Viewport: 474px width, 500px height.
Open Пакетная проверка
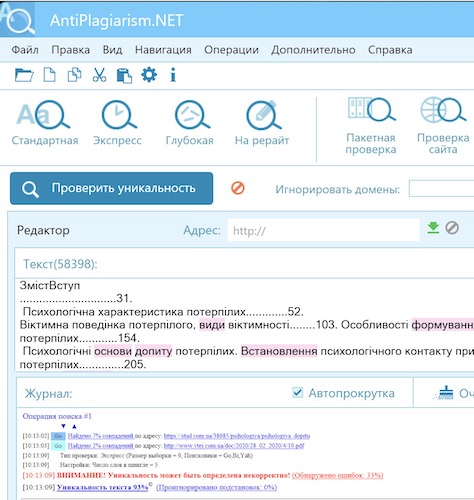(x=371, y=126)
